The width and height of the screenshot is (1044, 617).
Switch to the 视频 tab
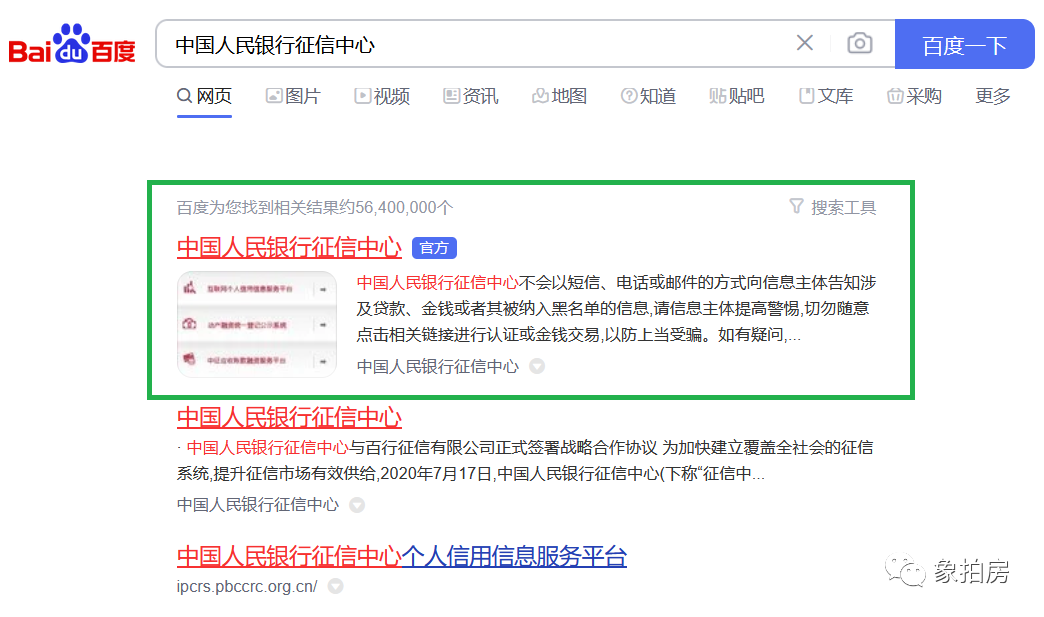pos(382,97)
